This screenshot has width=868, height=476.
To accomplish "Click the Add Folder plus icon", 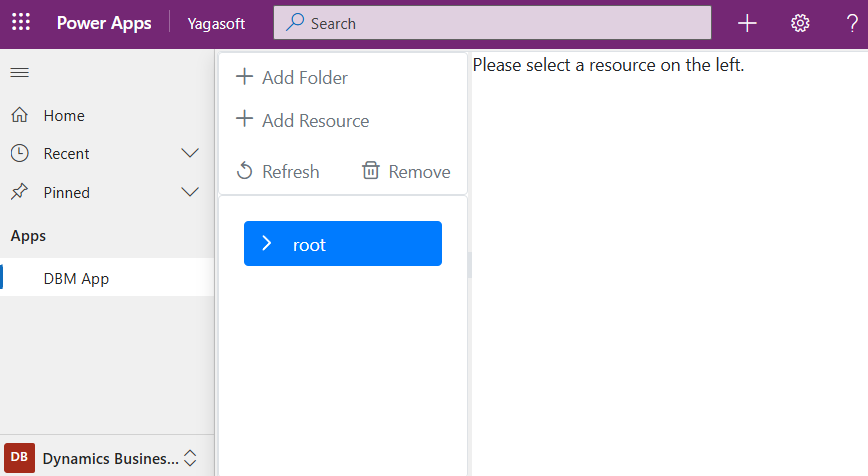I will (x=245, y=76).
